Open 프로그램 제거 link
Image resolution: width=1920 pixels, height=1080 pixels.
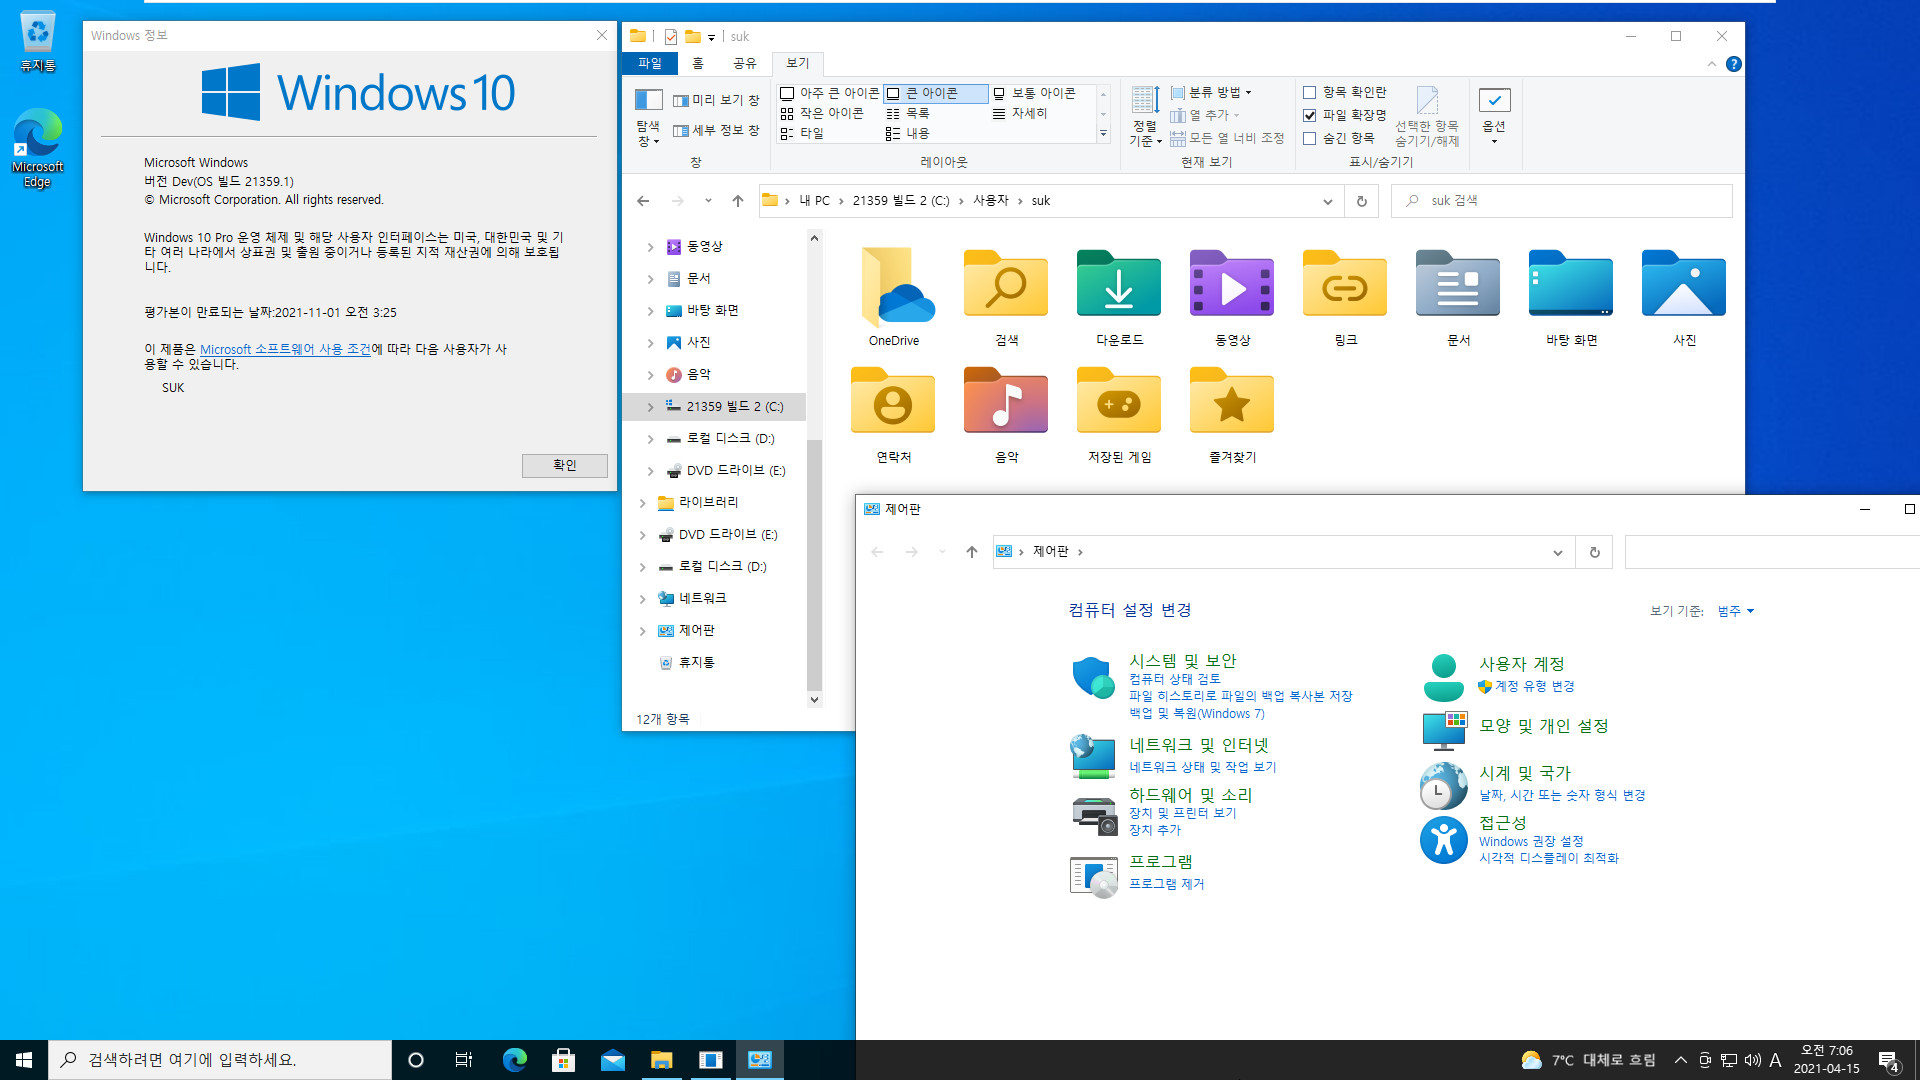1166,884
